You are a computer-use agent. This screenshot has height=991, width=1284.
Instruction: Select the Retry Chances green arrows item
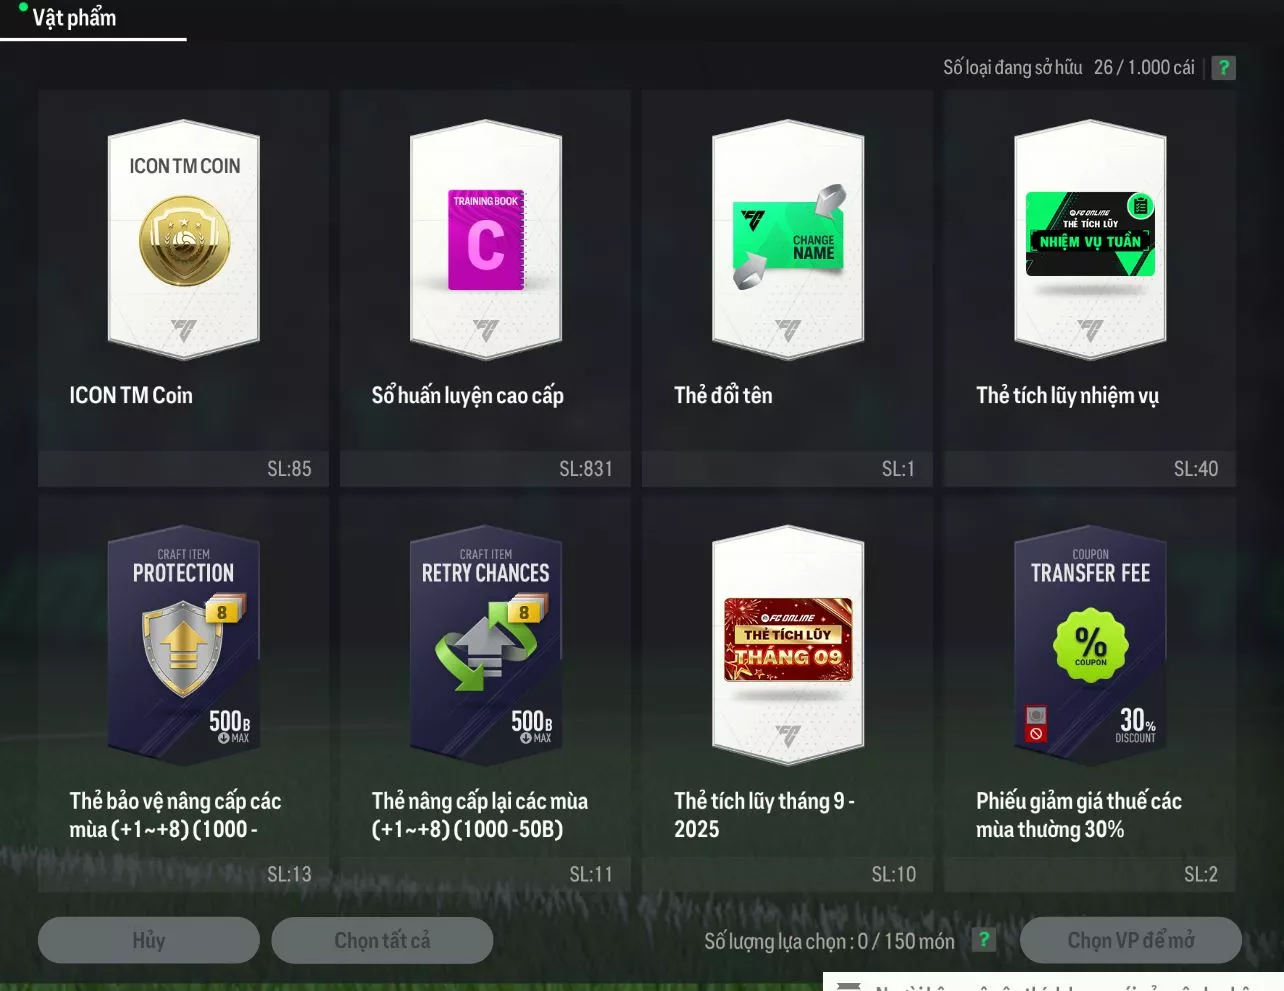tap(486, 646)
